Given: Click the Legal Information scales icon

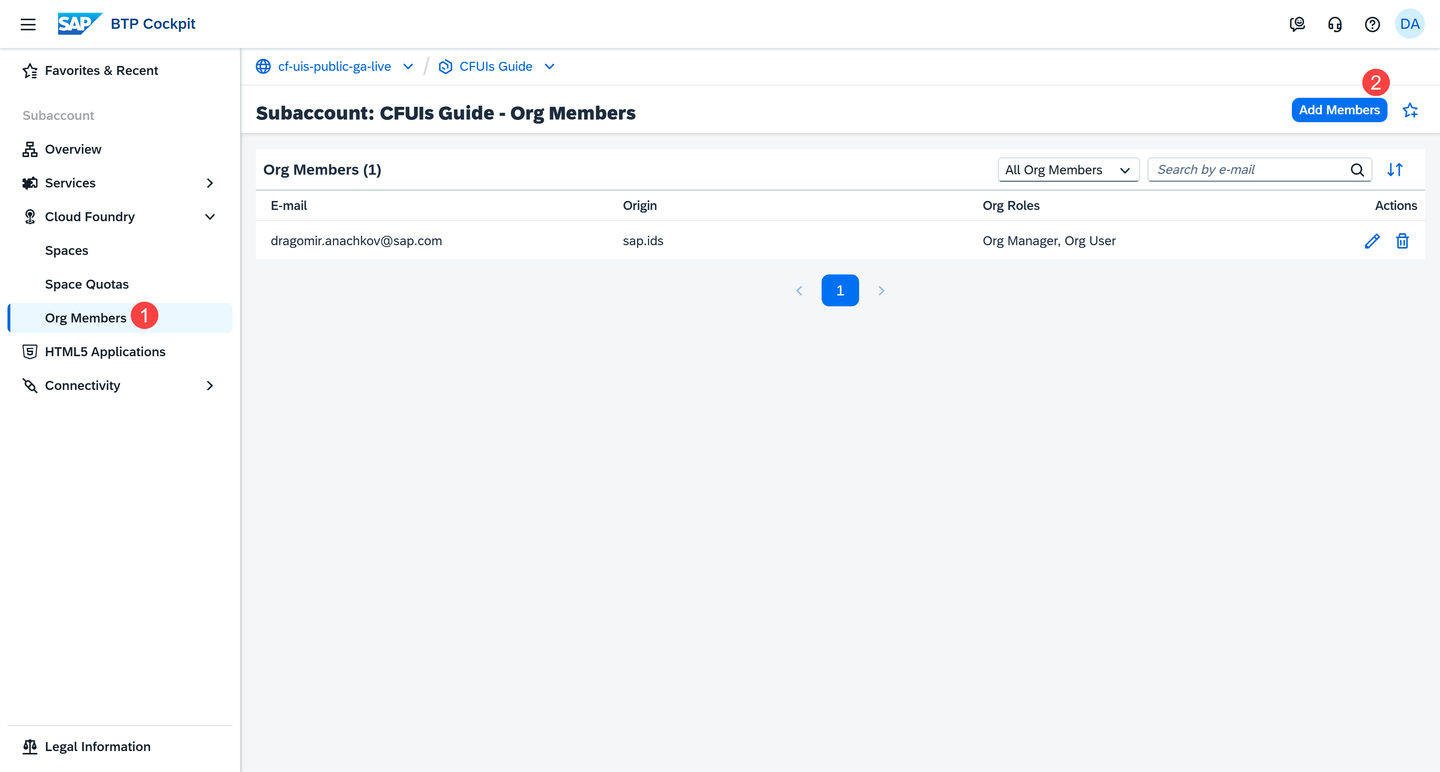Looking at the screenshot, I should [x=30, y=747].
